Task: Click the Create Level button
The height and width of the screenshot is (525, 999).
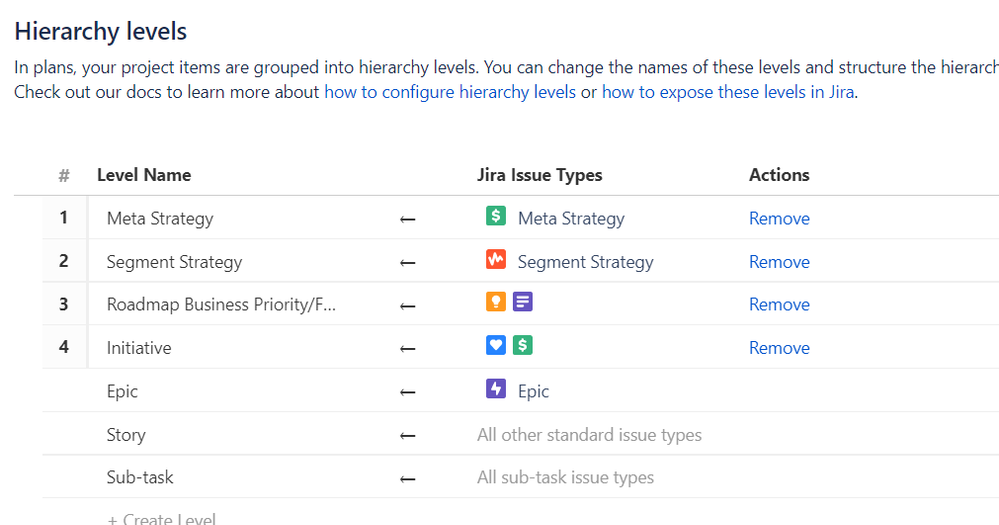Action: tap(161, 518)
